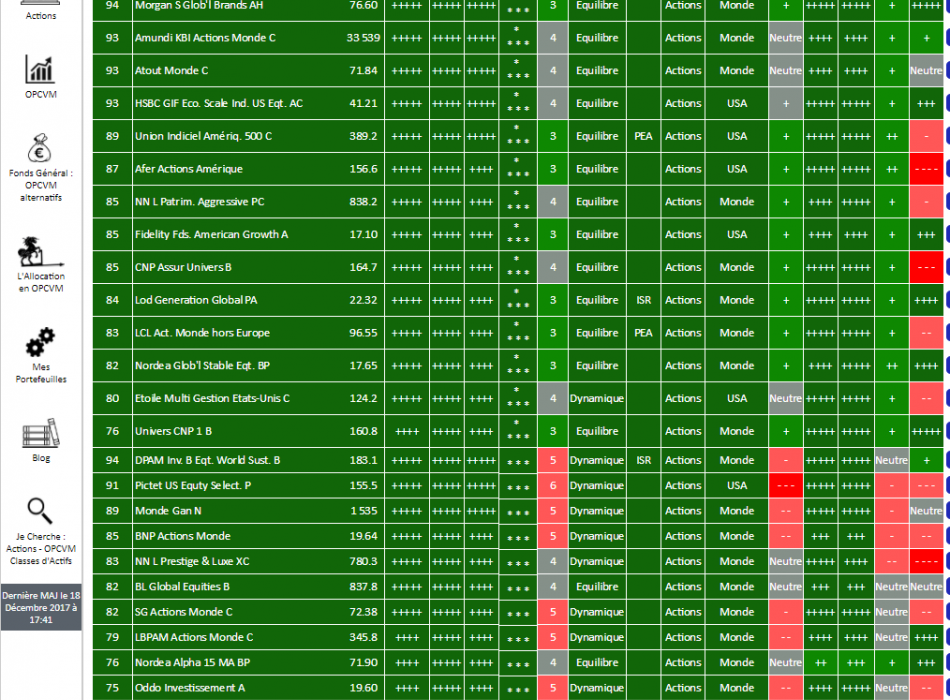This screenshot has height=700, width=950.
Task: Click the Je Cherche magnifying glass icon
Action: click(x=40, y=512)
